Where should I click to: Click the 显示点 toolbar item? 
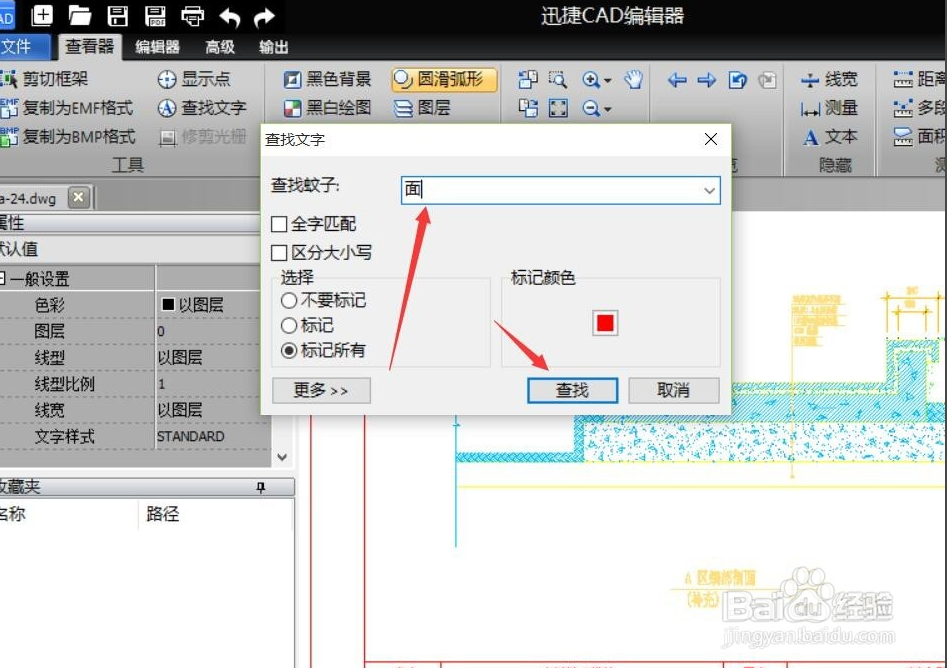189,80
